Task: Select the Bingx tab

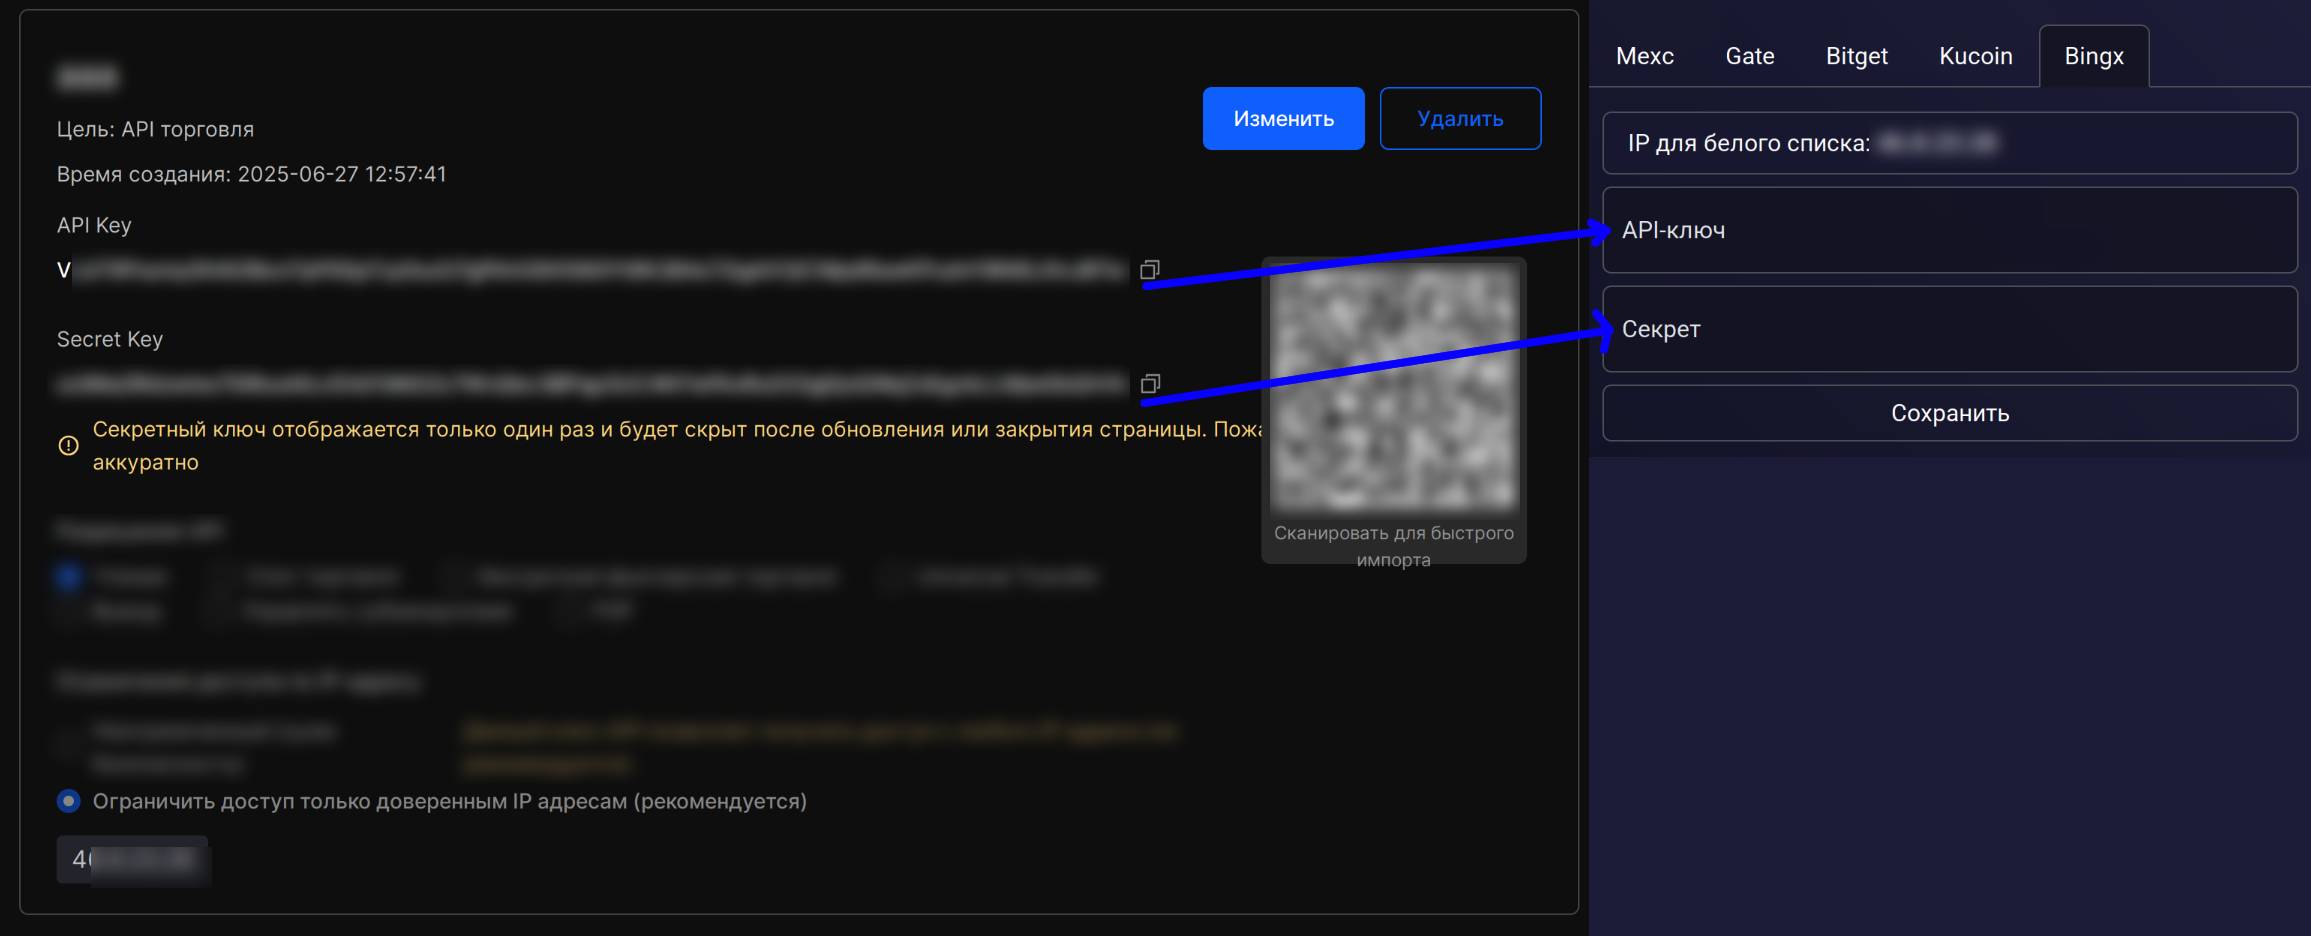Action: click(2094, 56)
